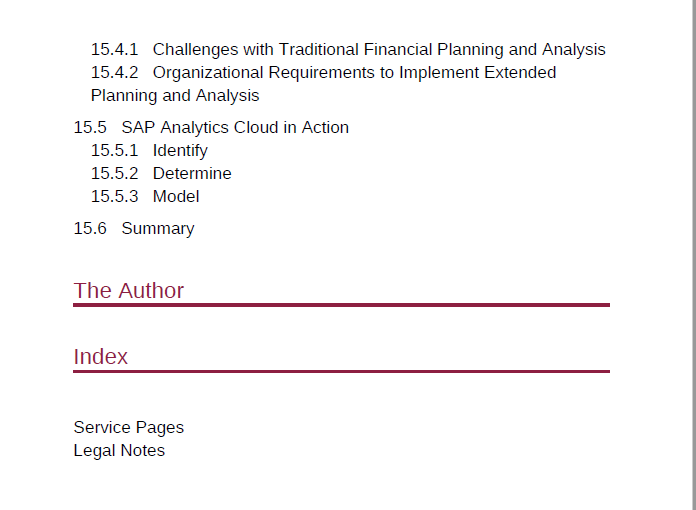Open section 15.4.1 Challenges with Traditional Financial Planning
Viewport: 696px width, 510px height.
point(348,49)
